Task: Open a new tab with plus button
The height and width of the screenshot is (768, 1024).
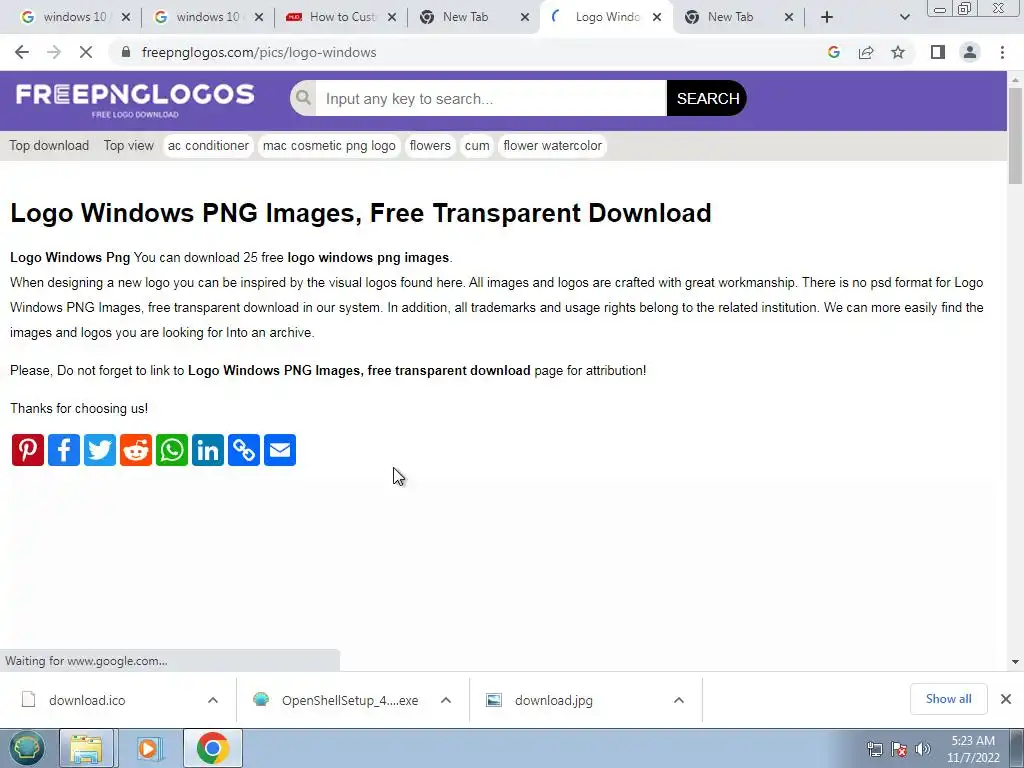Action: 827,17
